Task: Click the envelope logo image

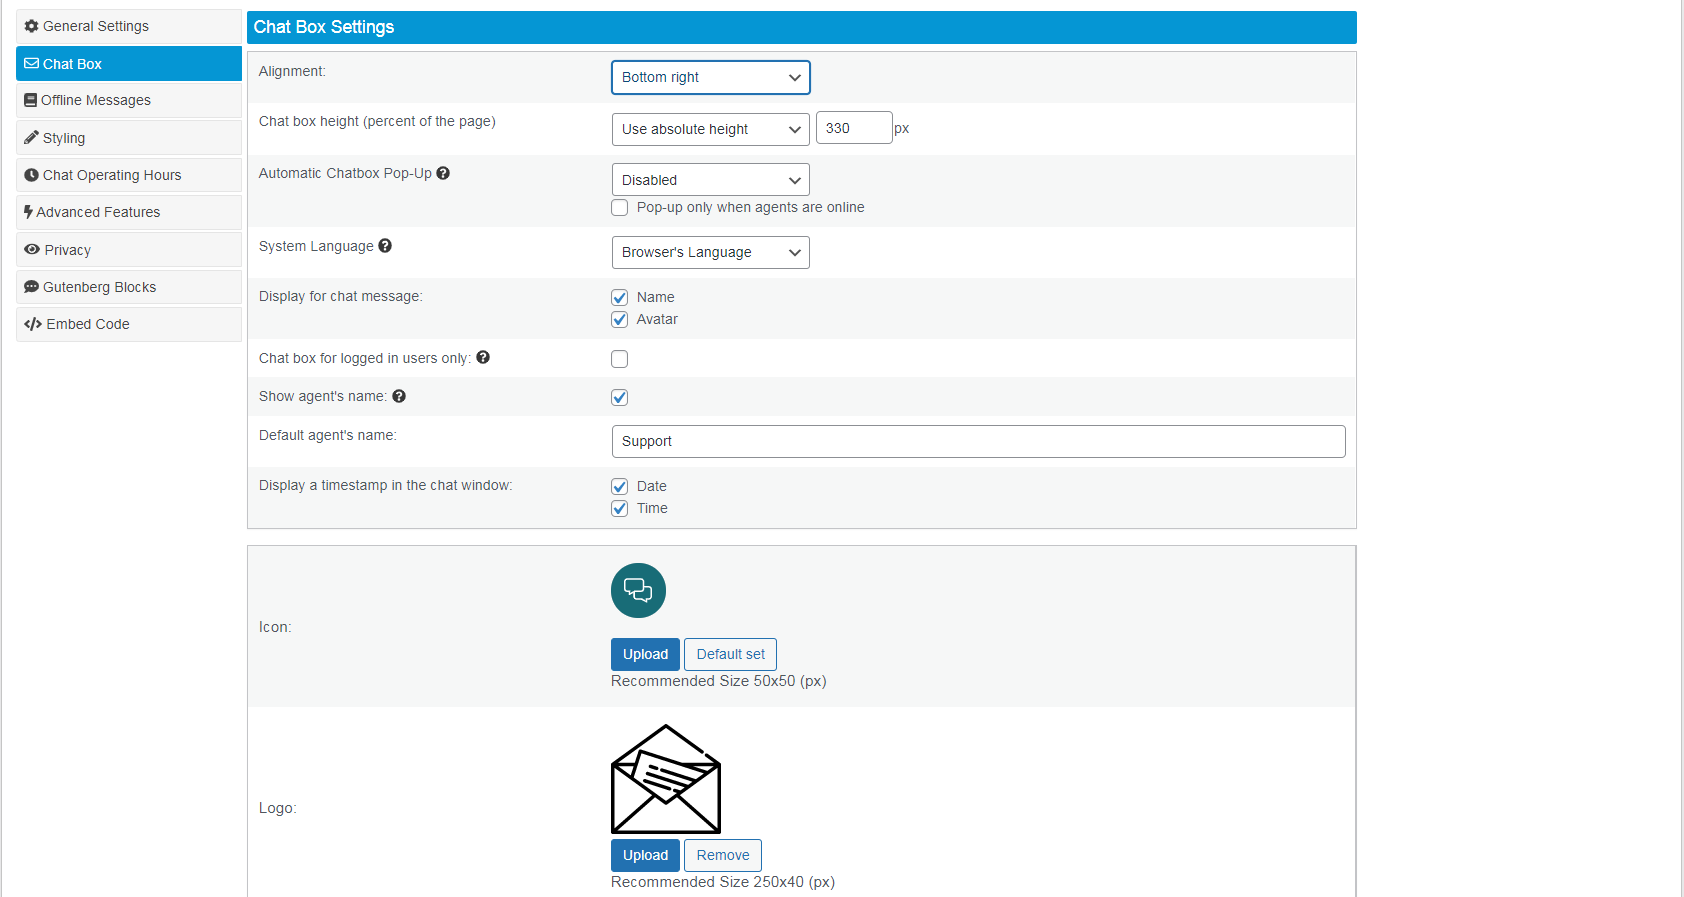Action: 666,779
